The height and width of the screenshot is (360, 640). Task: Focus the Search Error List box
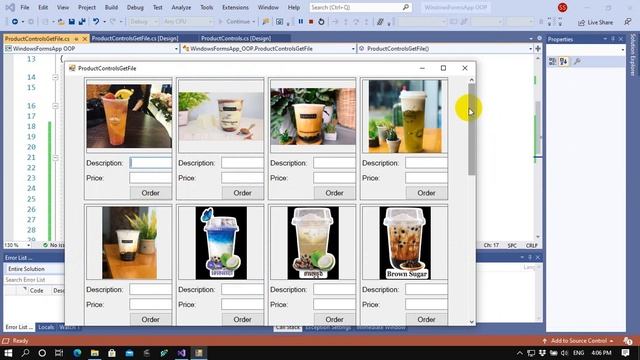[34, 280]
